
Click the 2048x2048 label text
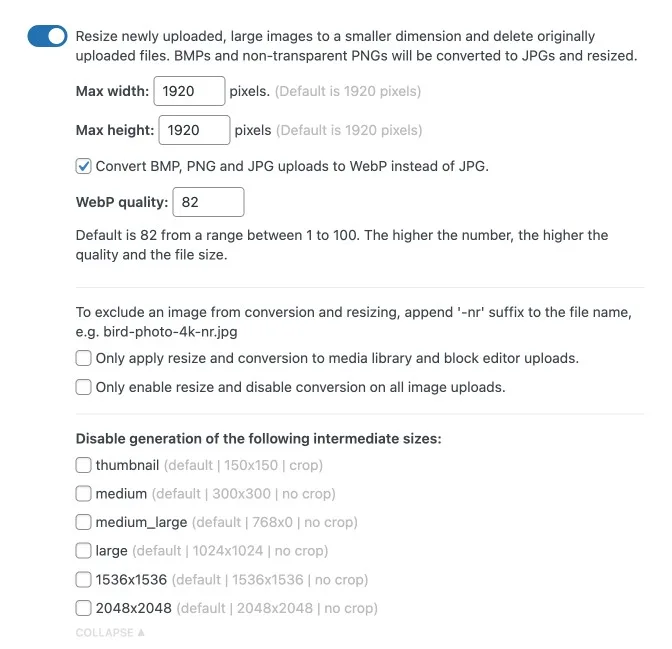click(x=131, y=608)
